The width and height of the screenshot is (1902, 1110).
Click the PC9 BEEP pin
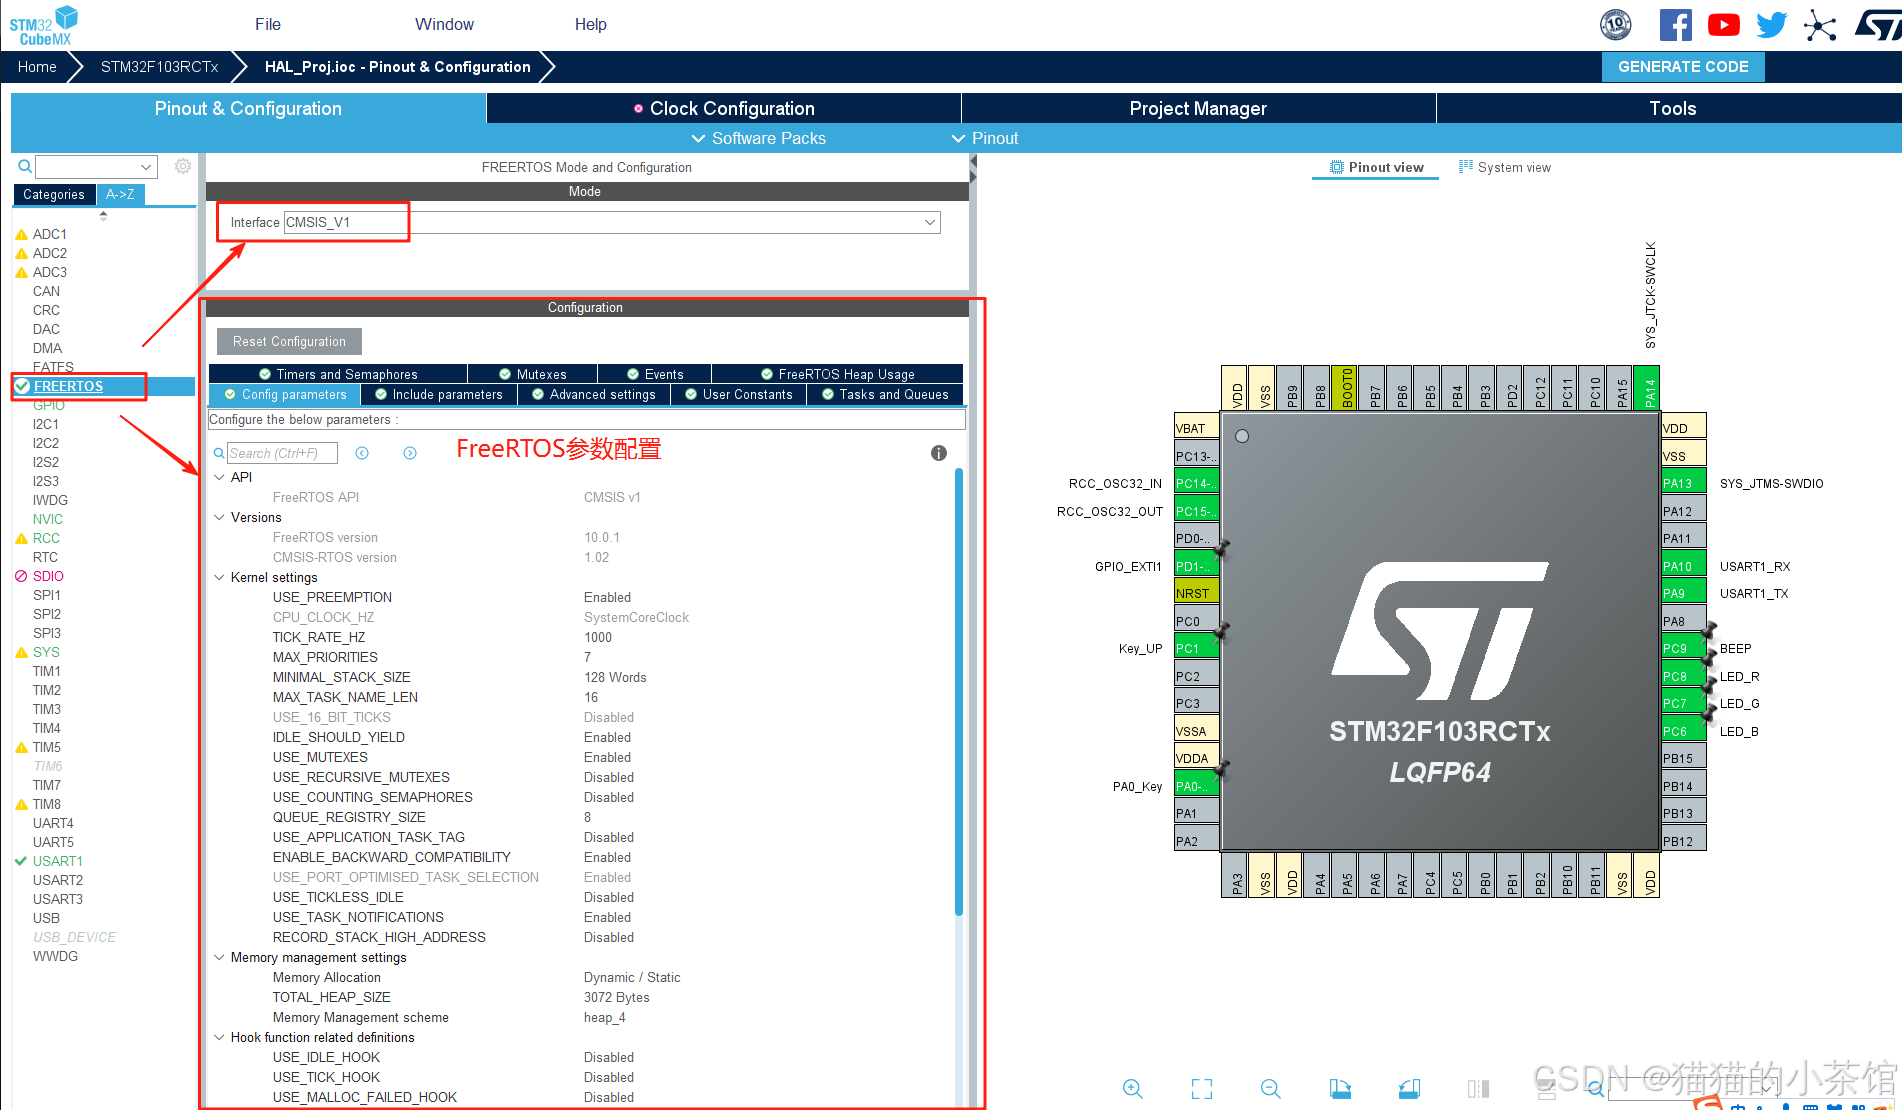pyautogui.click(x=1683, y=648)
